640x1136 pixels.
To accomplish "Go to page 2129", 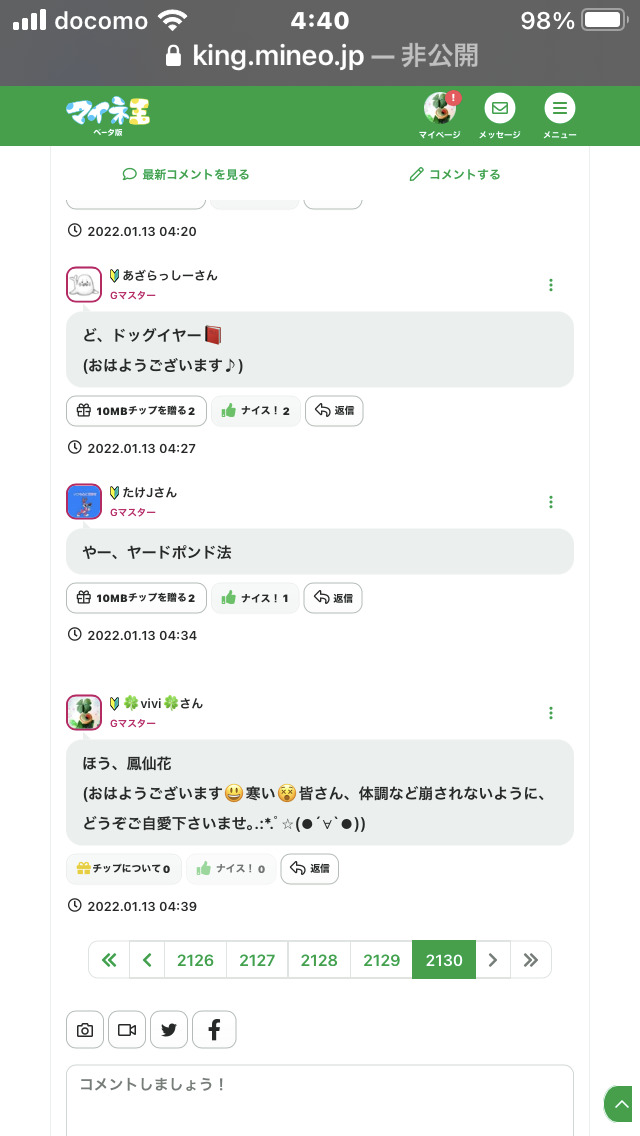I will [381, 960].
